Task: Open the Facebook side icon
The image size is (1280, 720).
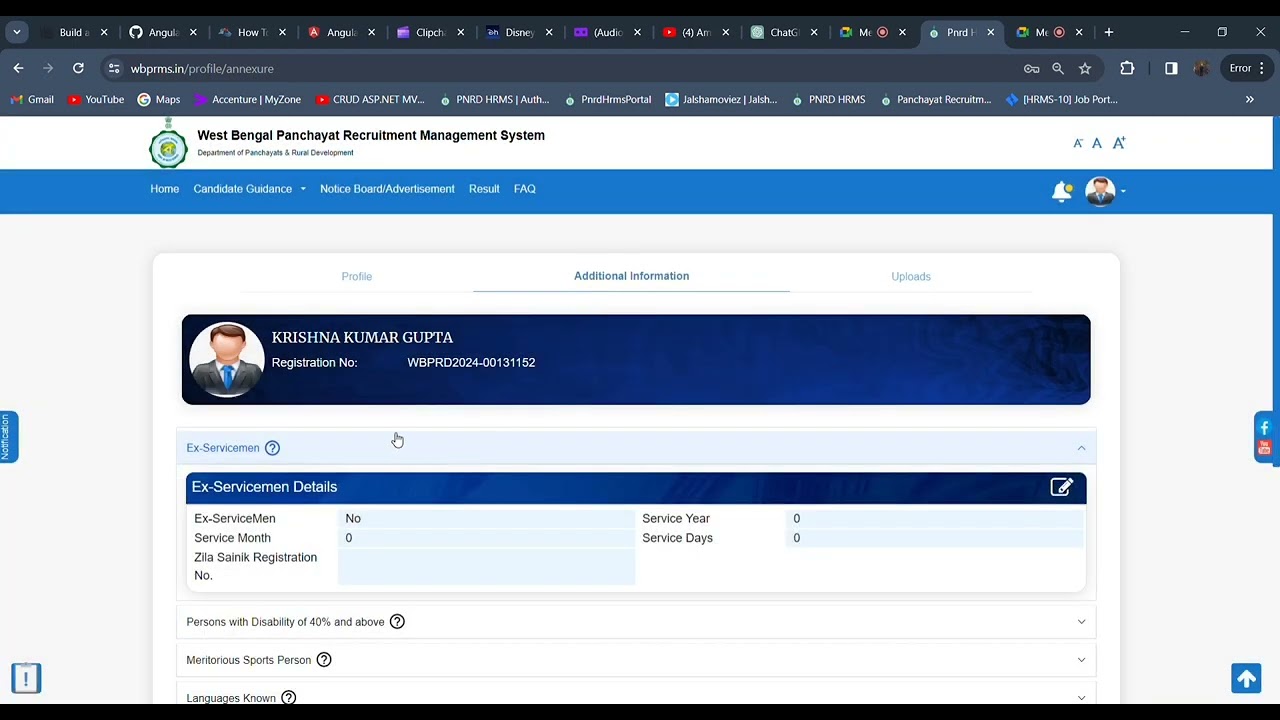Action: (1264, 428)
